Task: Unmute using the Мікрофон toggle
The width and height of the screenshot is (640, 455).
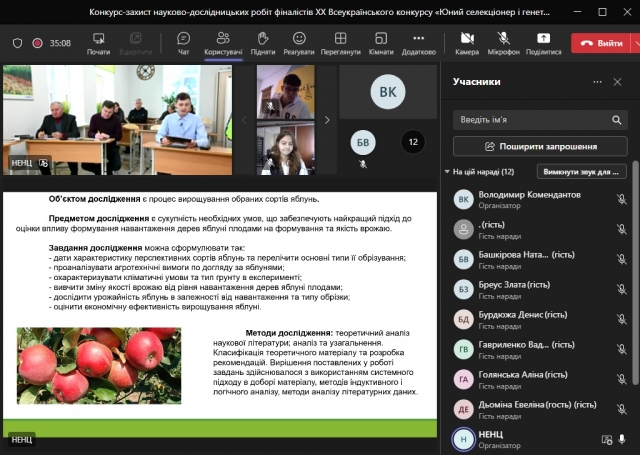Action: click(x=504, y=42)
